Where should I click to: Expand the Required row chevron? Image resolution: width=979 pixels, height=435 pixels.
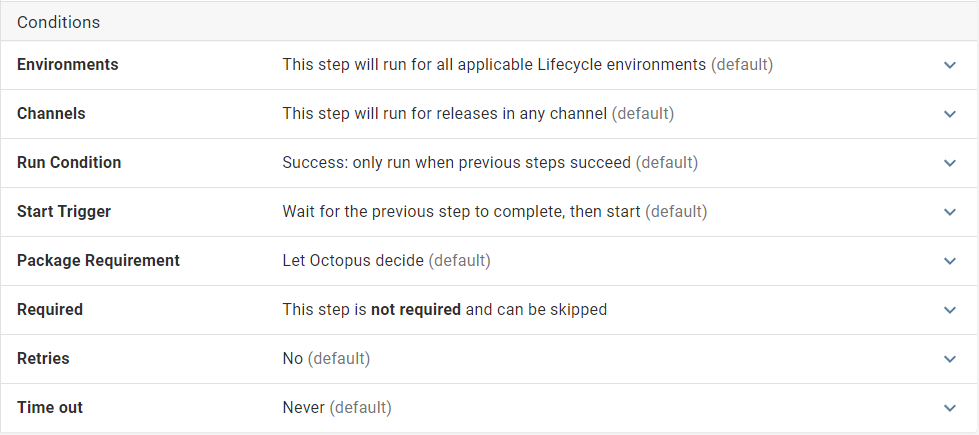(x=950, y=310)
